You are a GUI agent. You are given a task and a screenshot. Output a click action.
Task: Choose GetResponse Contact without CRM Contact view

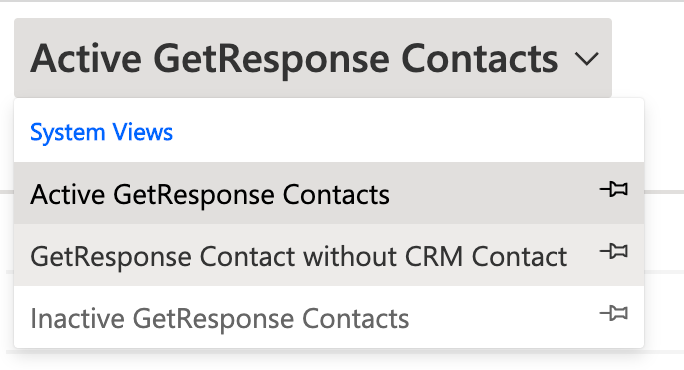(x=329, y=255)
